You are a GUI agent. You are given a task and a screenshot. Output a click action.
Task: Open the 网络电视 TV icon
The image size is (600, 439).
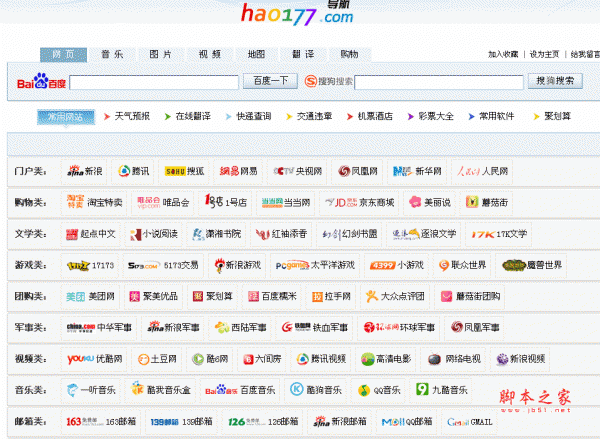(x=434, y=359)
